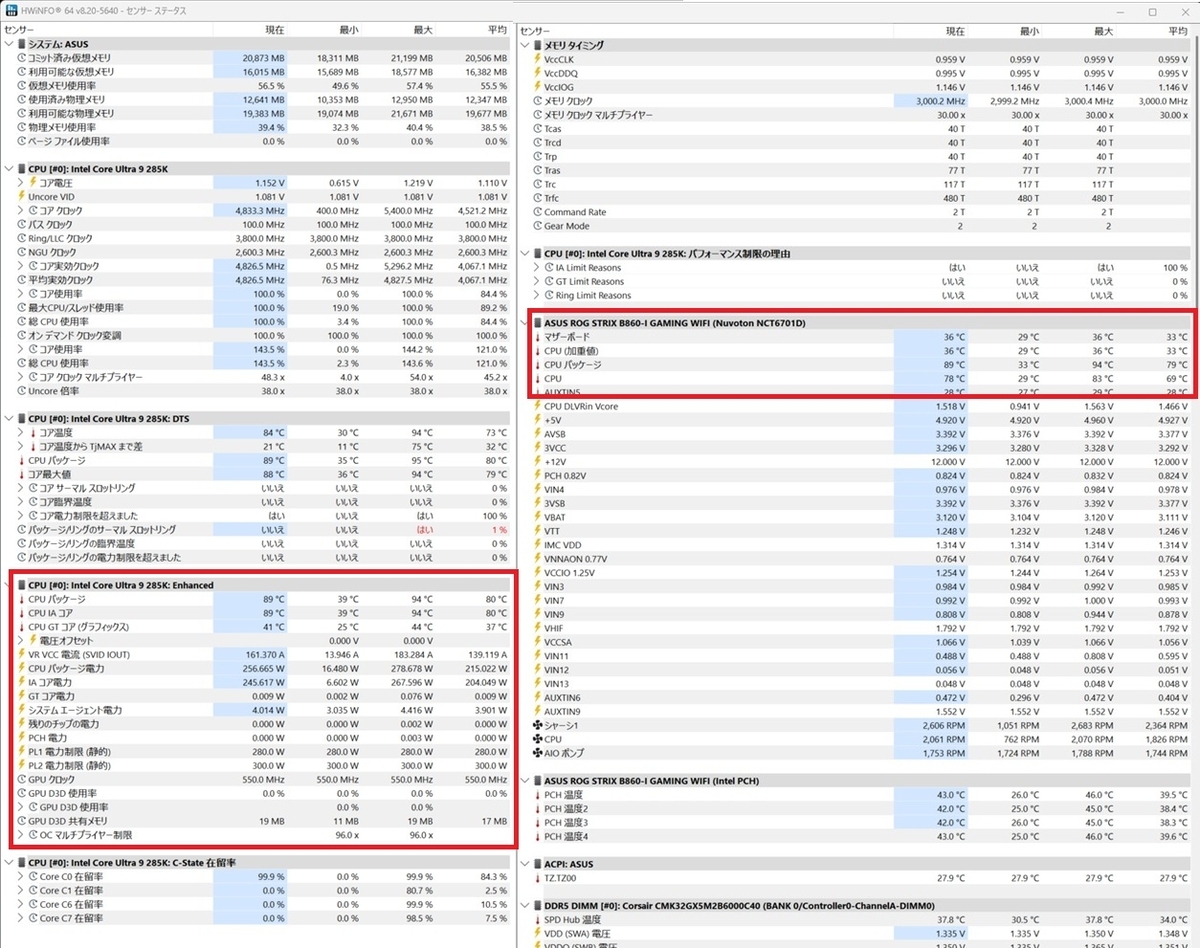Click icon beside Command Rate row

pos(538,212)
